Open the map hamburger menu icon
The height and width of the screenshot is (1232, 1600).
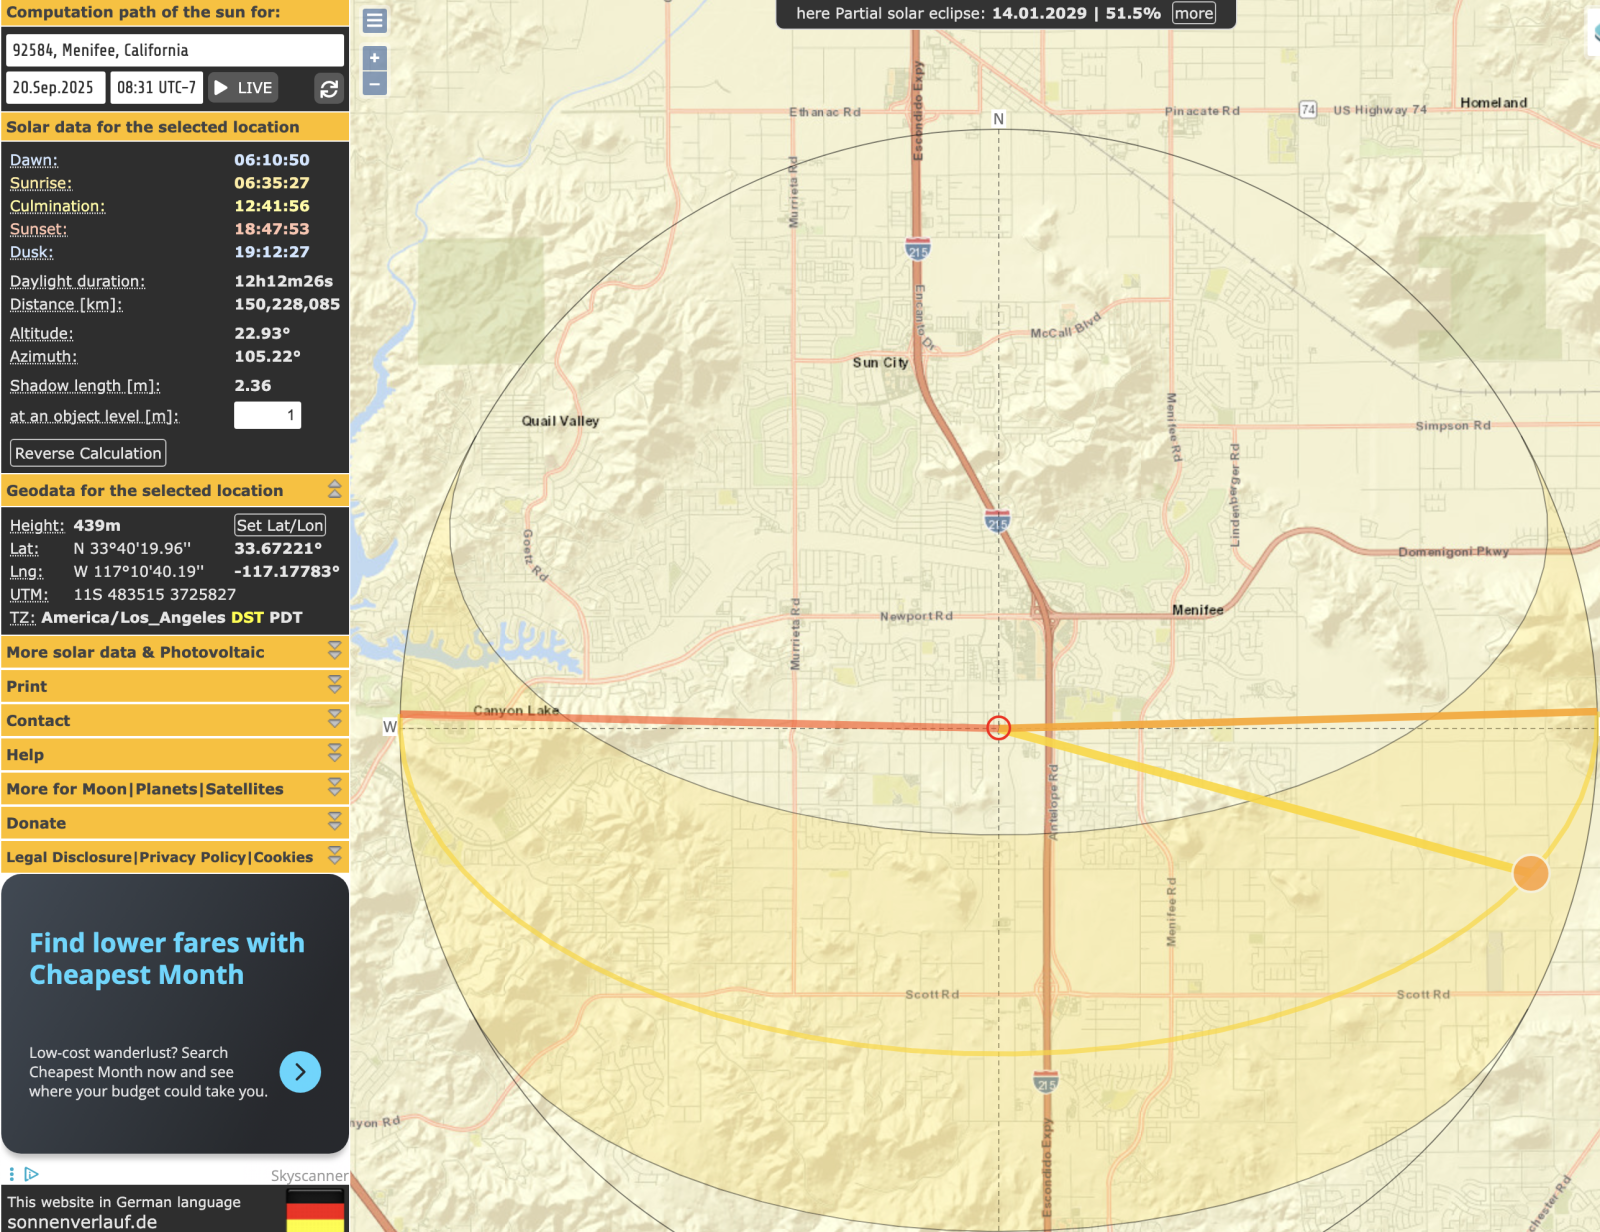coord(375,21)
